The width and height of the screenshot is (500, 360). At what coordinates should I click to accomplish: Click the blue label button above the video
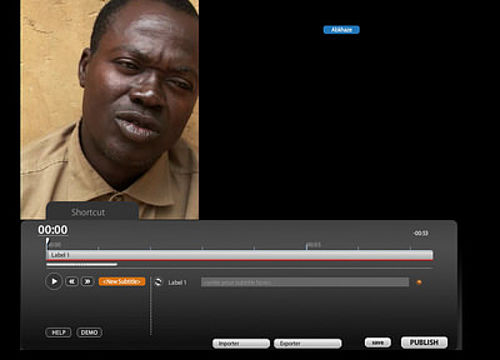341,30
